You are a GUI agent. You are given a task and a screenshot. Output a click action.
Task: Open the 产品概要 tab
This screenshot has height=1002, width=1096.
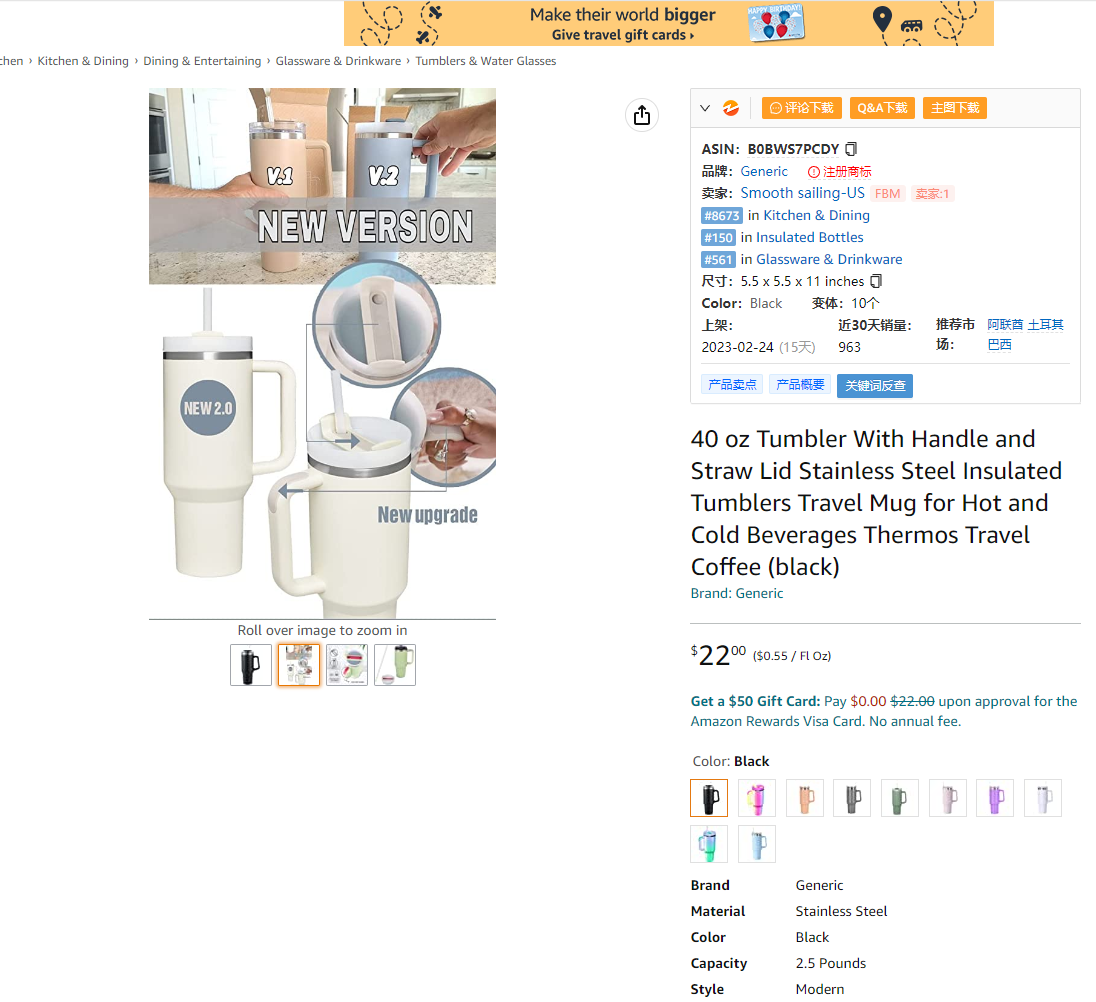click(x=800, y=384)
